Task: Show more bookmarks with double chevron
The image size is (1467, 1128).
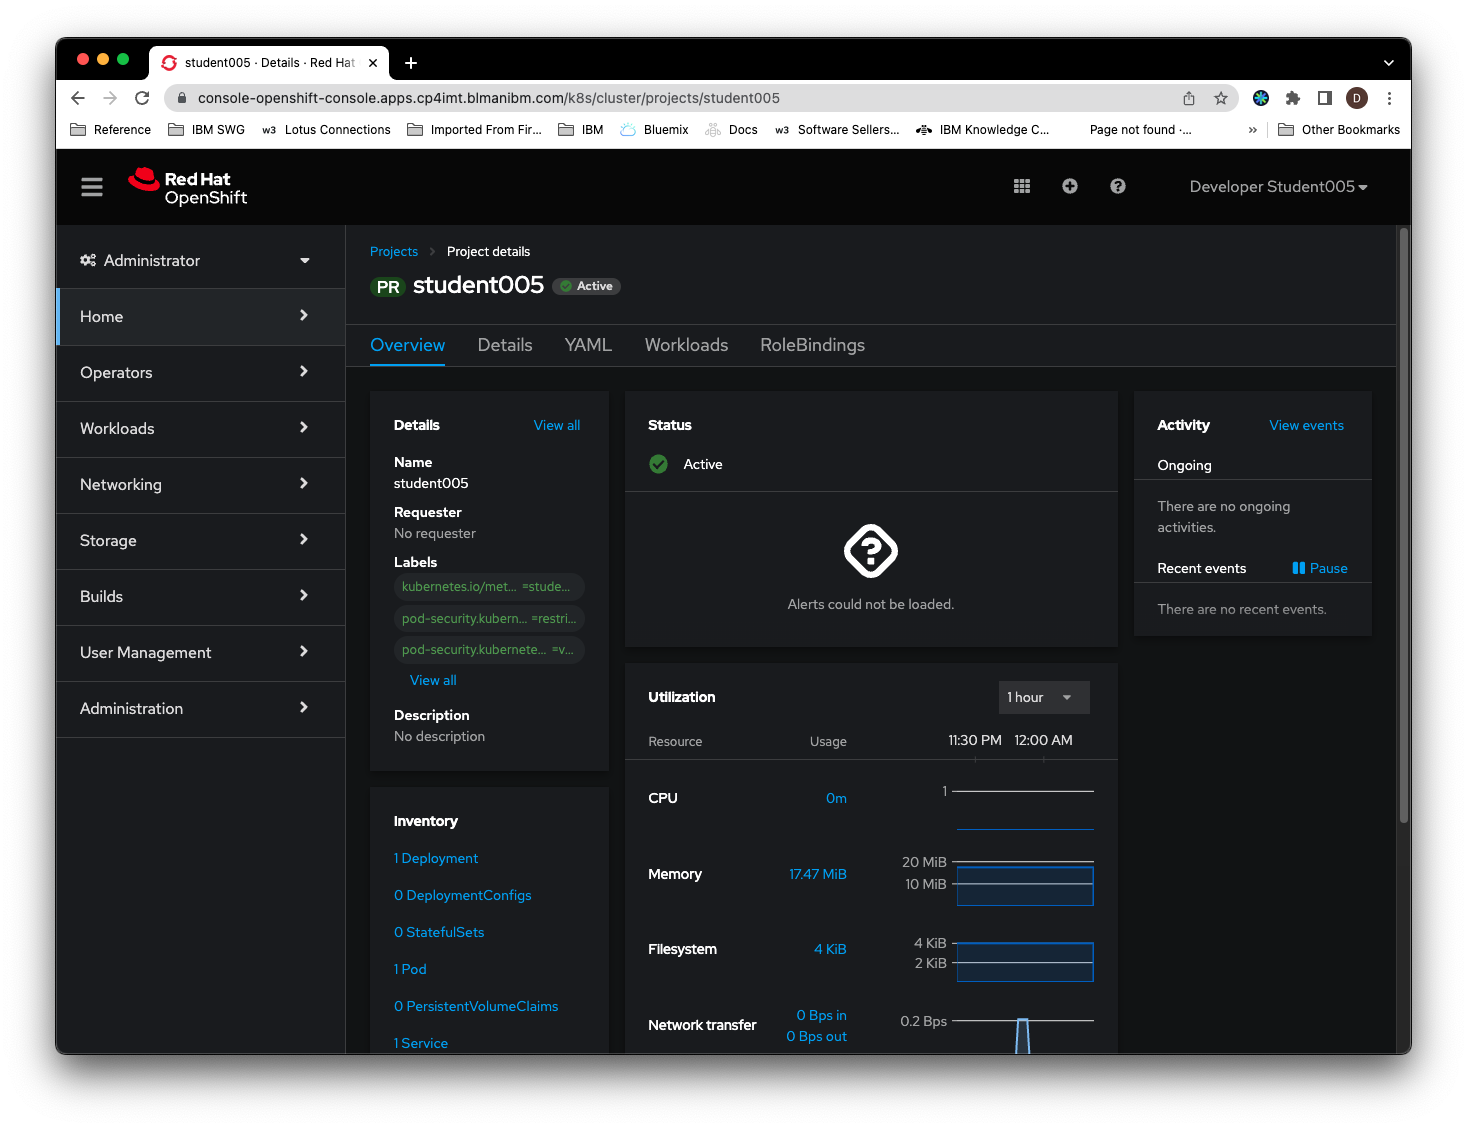Action: 1253,130
